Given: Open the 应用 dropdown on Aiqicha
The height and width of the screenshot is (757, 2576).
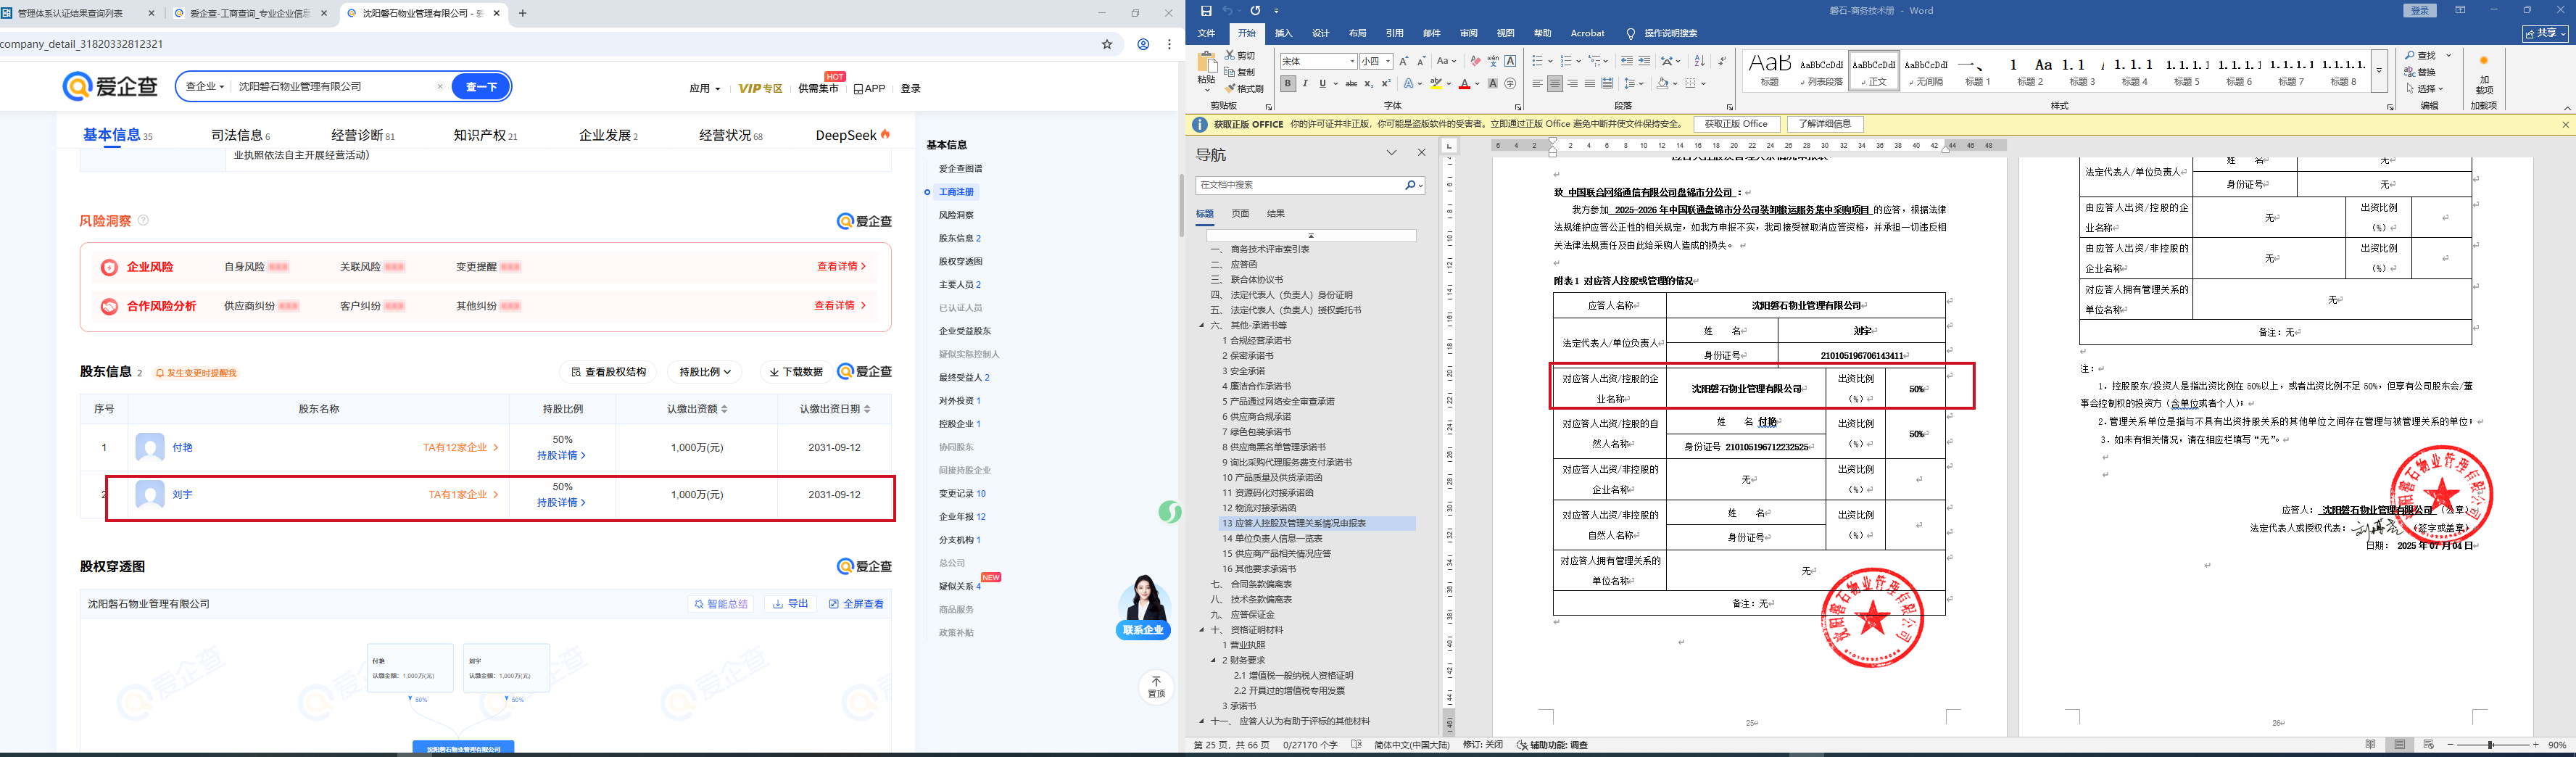Looking at the screenshot, I should (x=704, y=88).
